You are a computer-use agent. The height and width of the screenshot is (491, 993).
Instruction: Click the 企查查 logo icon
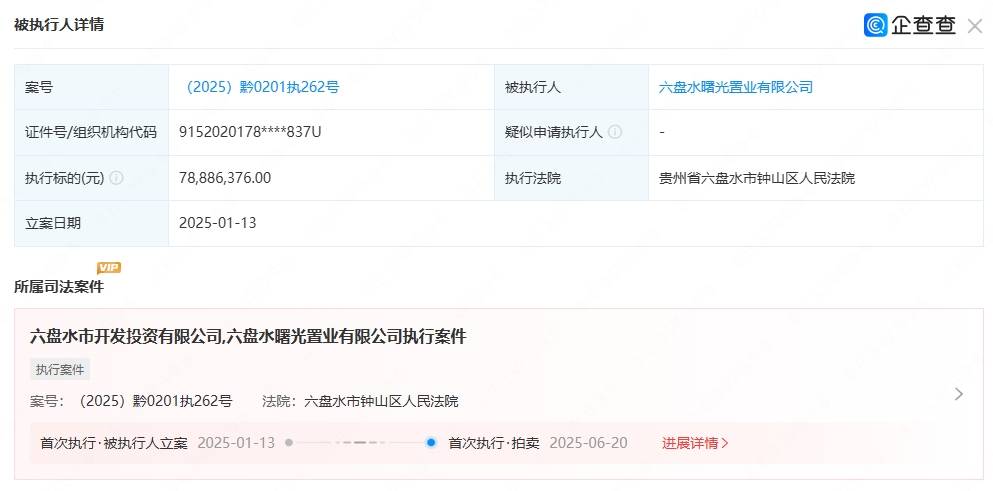[x=876, y=25]
